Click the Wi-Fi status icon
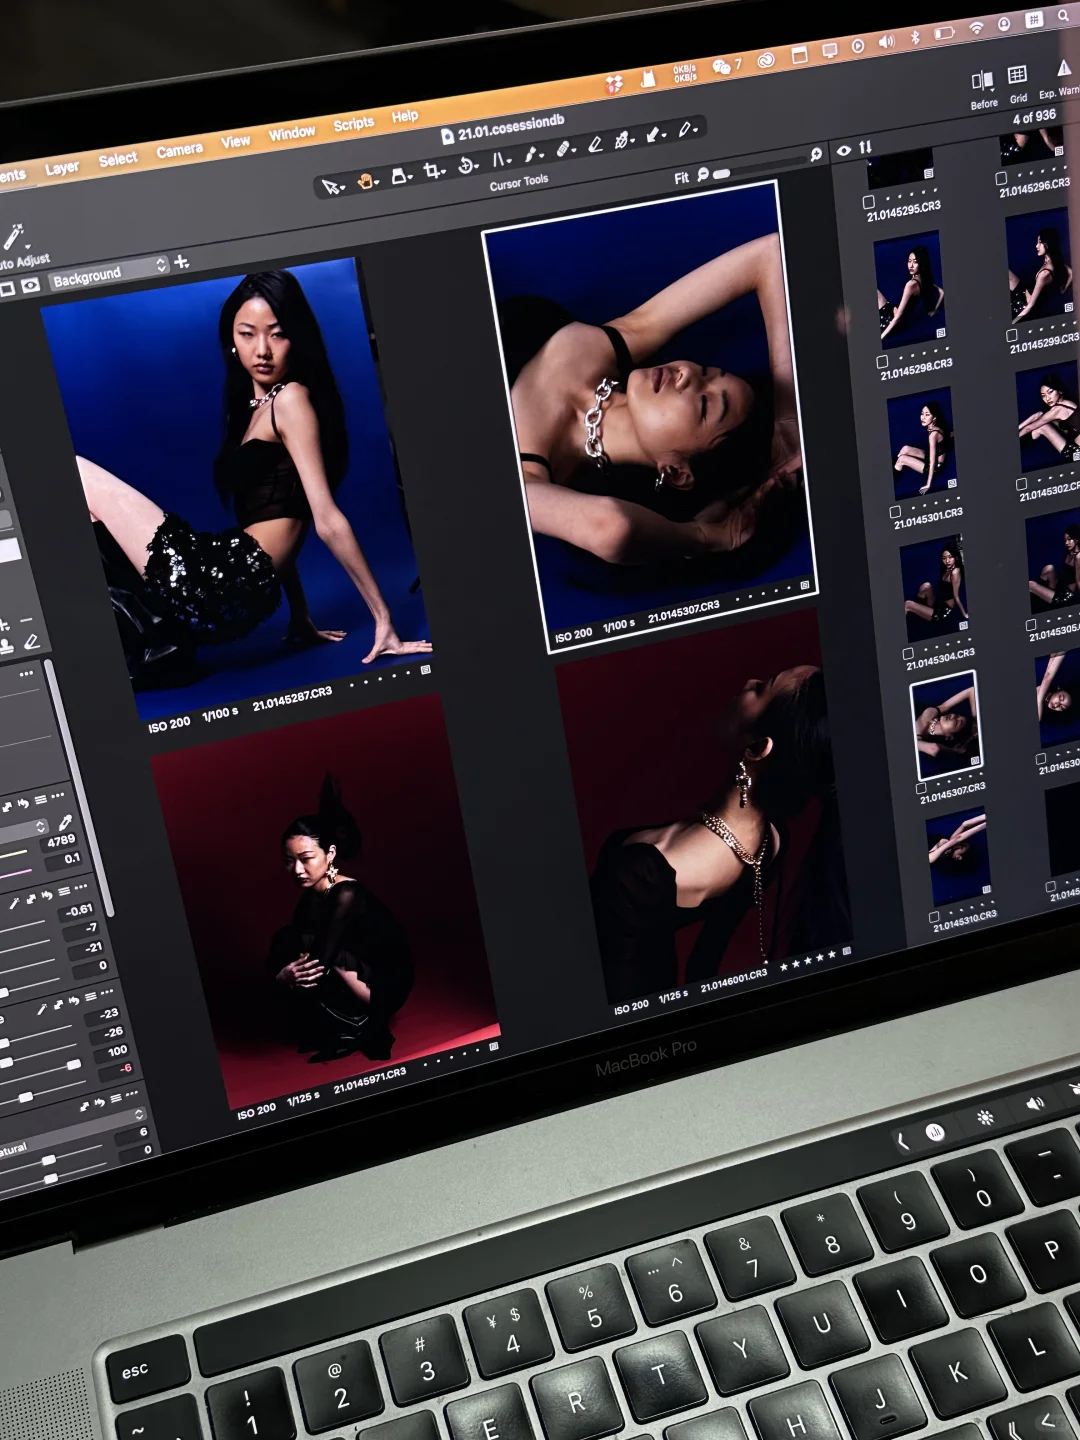Viewport: 1080px width, 1440px height. 976,28
